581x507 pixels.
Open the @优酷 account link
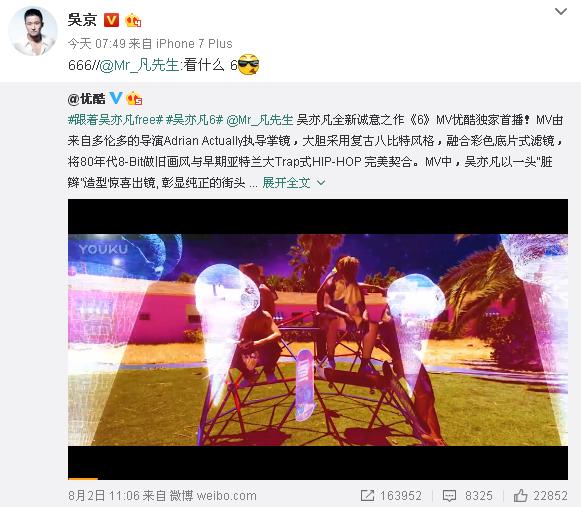tap(86, 99)
